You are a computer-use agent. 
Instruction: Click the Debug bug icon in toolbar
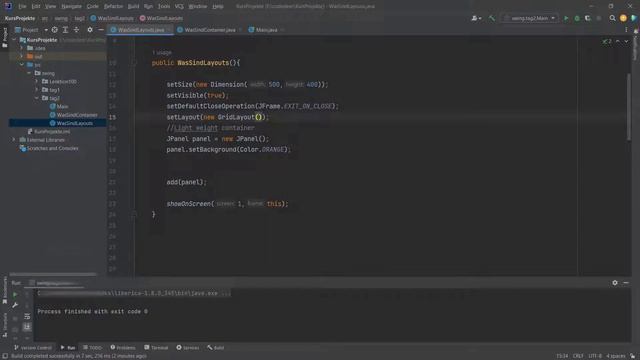tap(577, 18)
